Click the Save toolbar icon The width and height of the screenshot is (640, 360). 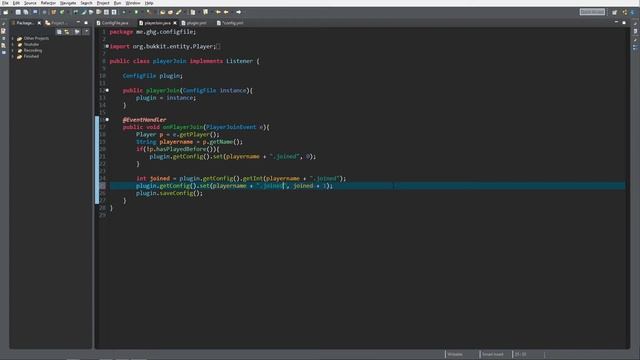18,12
